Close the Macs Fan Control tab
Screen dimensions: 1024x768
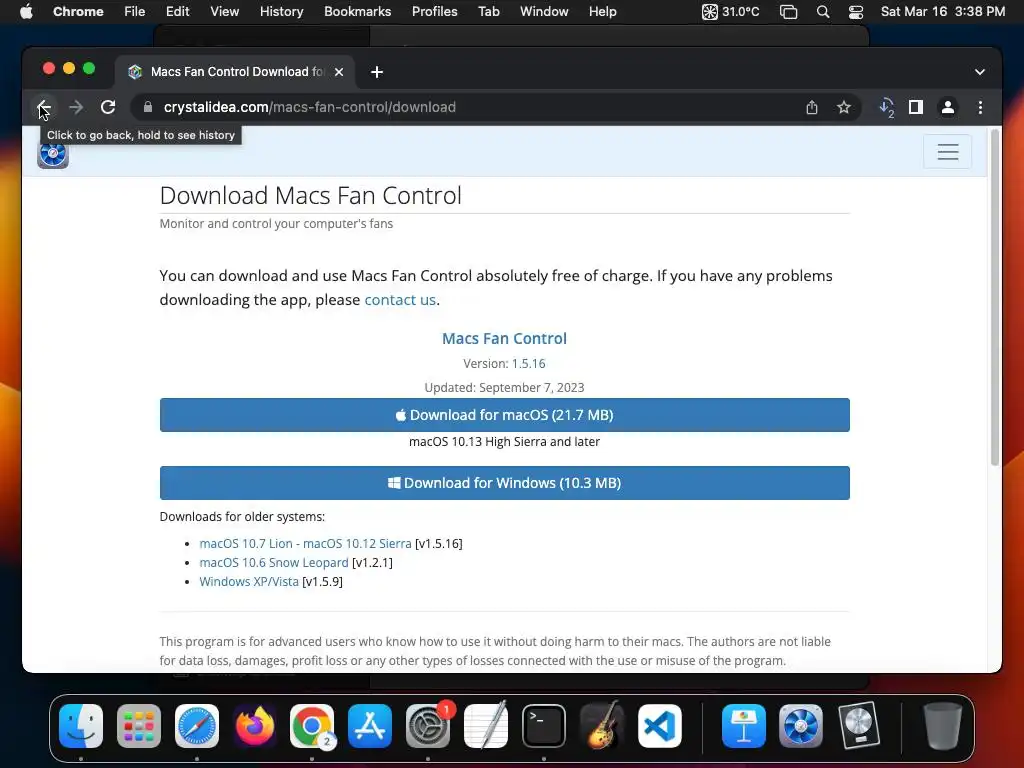click(339, 72)
